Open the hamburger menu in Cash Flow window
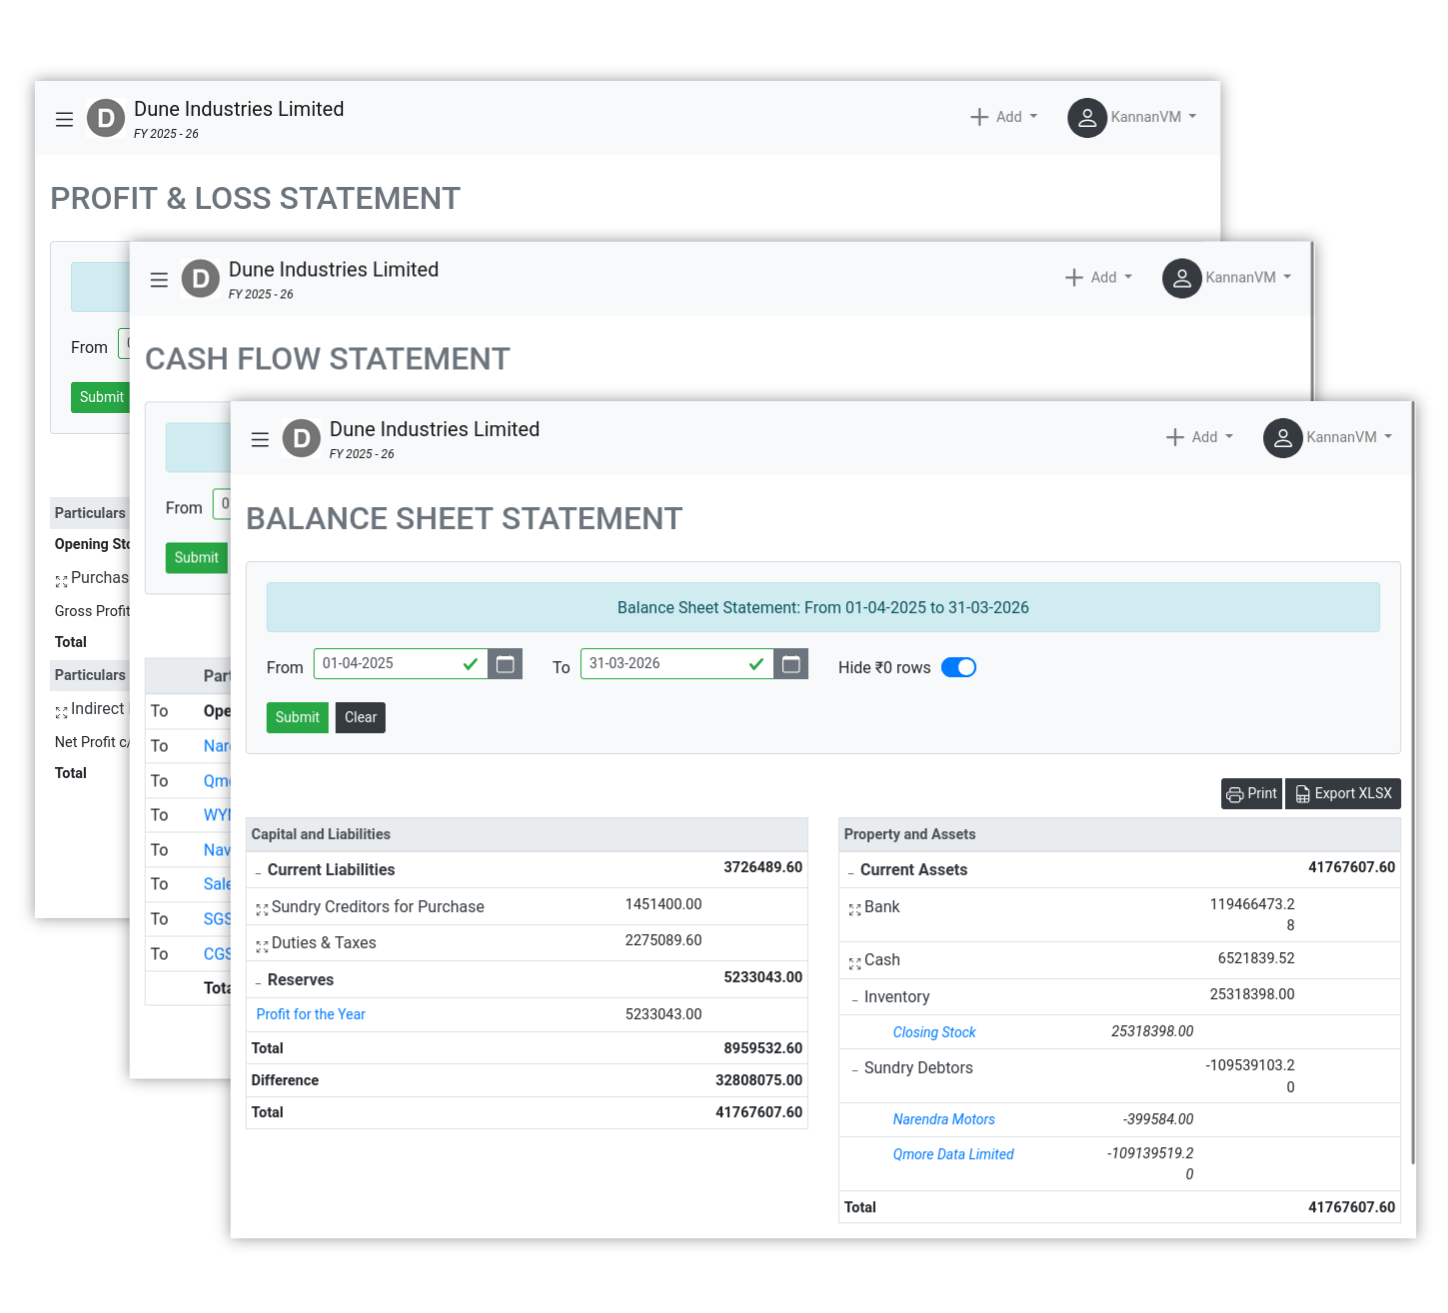Image resolution: width=1448 pixels, height=1313 pixels. point(159,280)
